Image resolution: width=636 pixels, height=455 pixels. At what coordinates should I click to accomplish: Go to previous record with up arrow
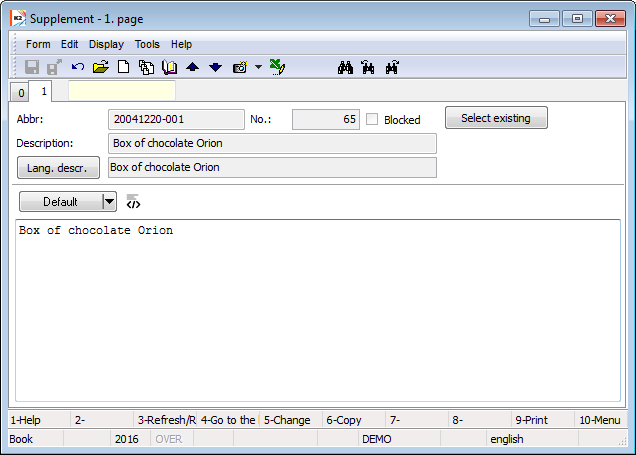click(x=192, y=67)
